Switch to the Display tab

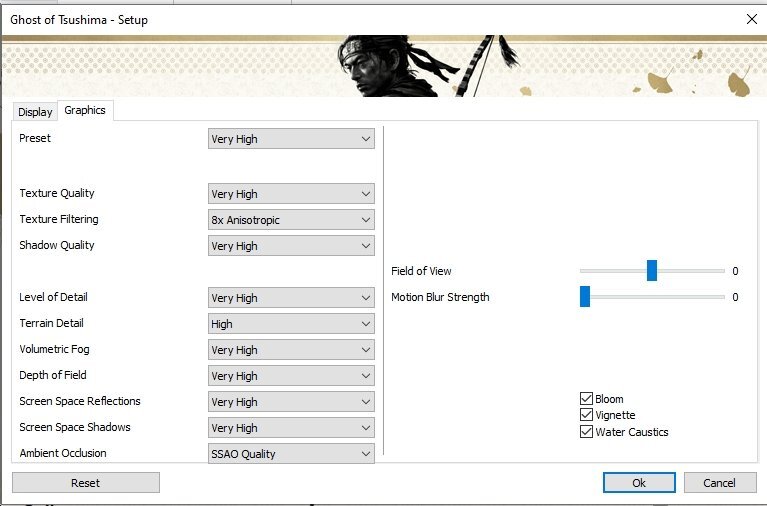point(35,112)
